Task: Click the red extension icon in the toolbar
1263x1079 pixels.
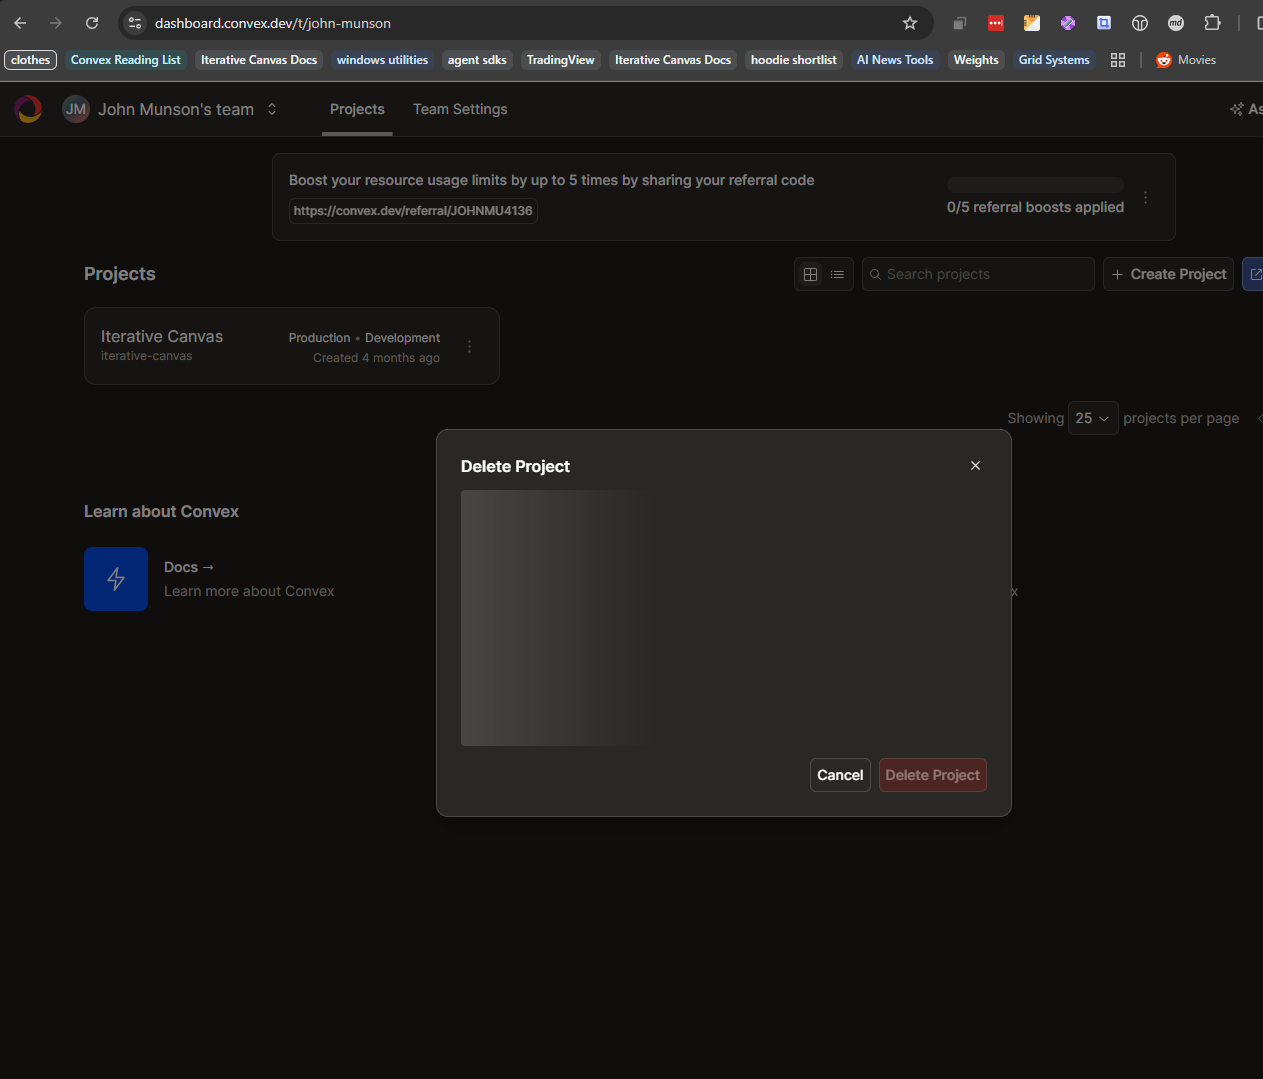Action: pyautogui.click(x=996, y=23)
